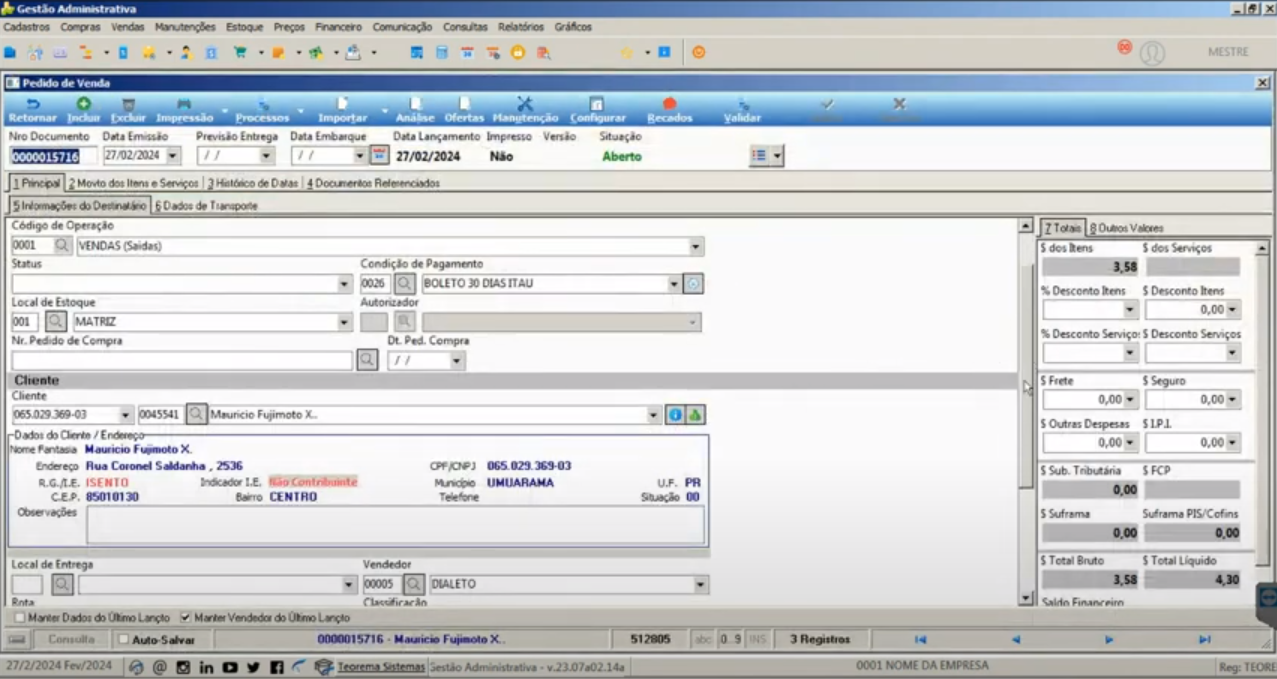This screenshot has width=1277, height=679.
Task: Open Data Emissão date dropdown
Action: pyautogui.click(x=173, y=156)
